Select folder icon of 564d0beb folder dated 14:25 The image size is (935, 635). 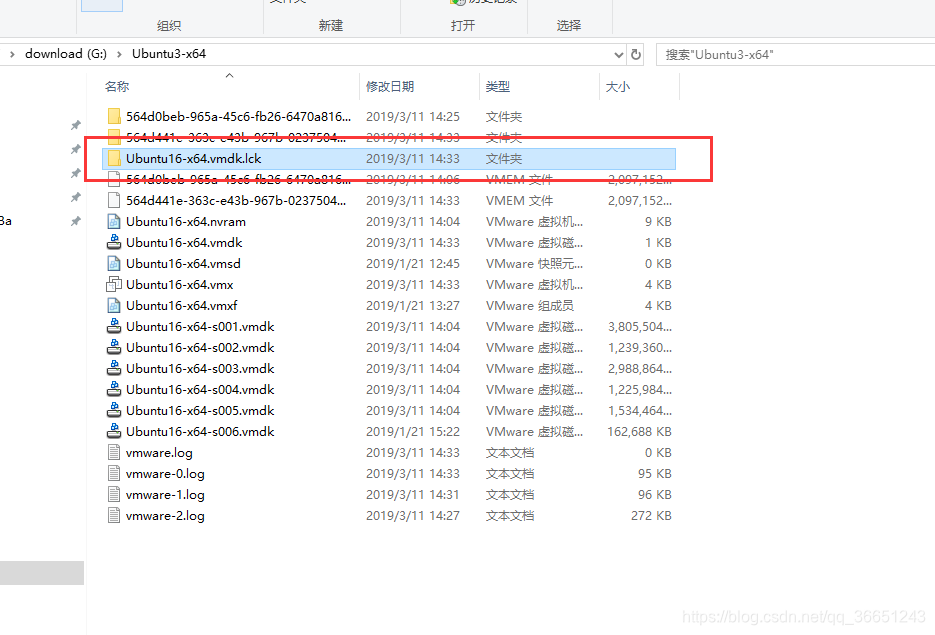(114, 116)
